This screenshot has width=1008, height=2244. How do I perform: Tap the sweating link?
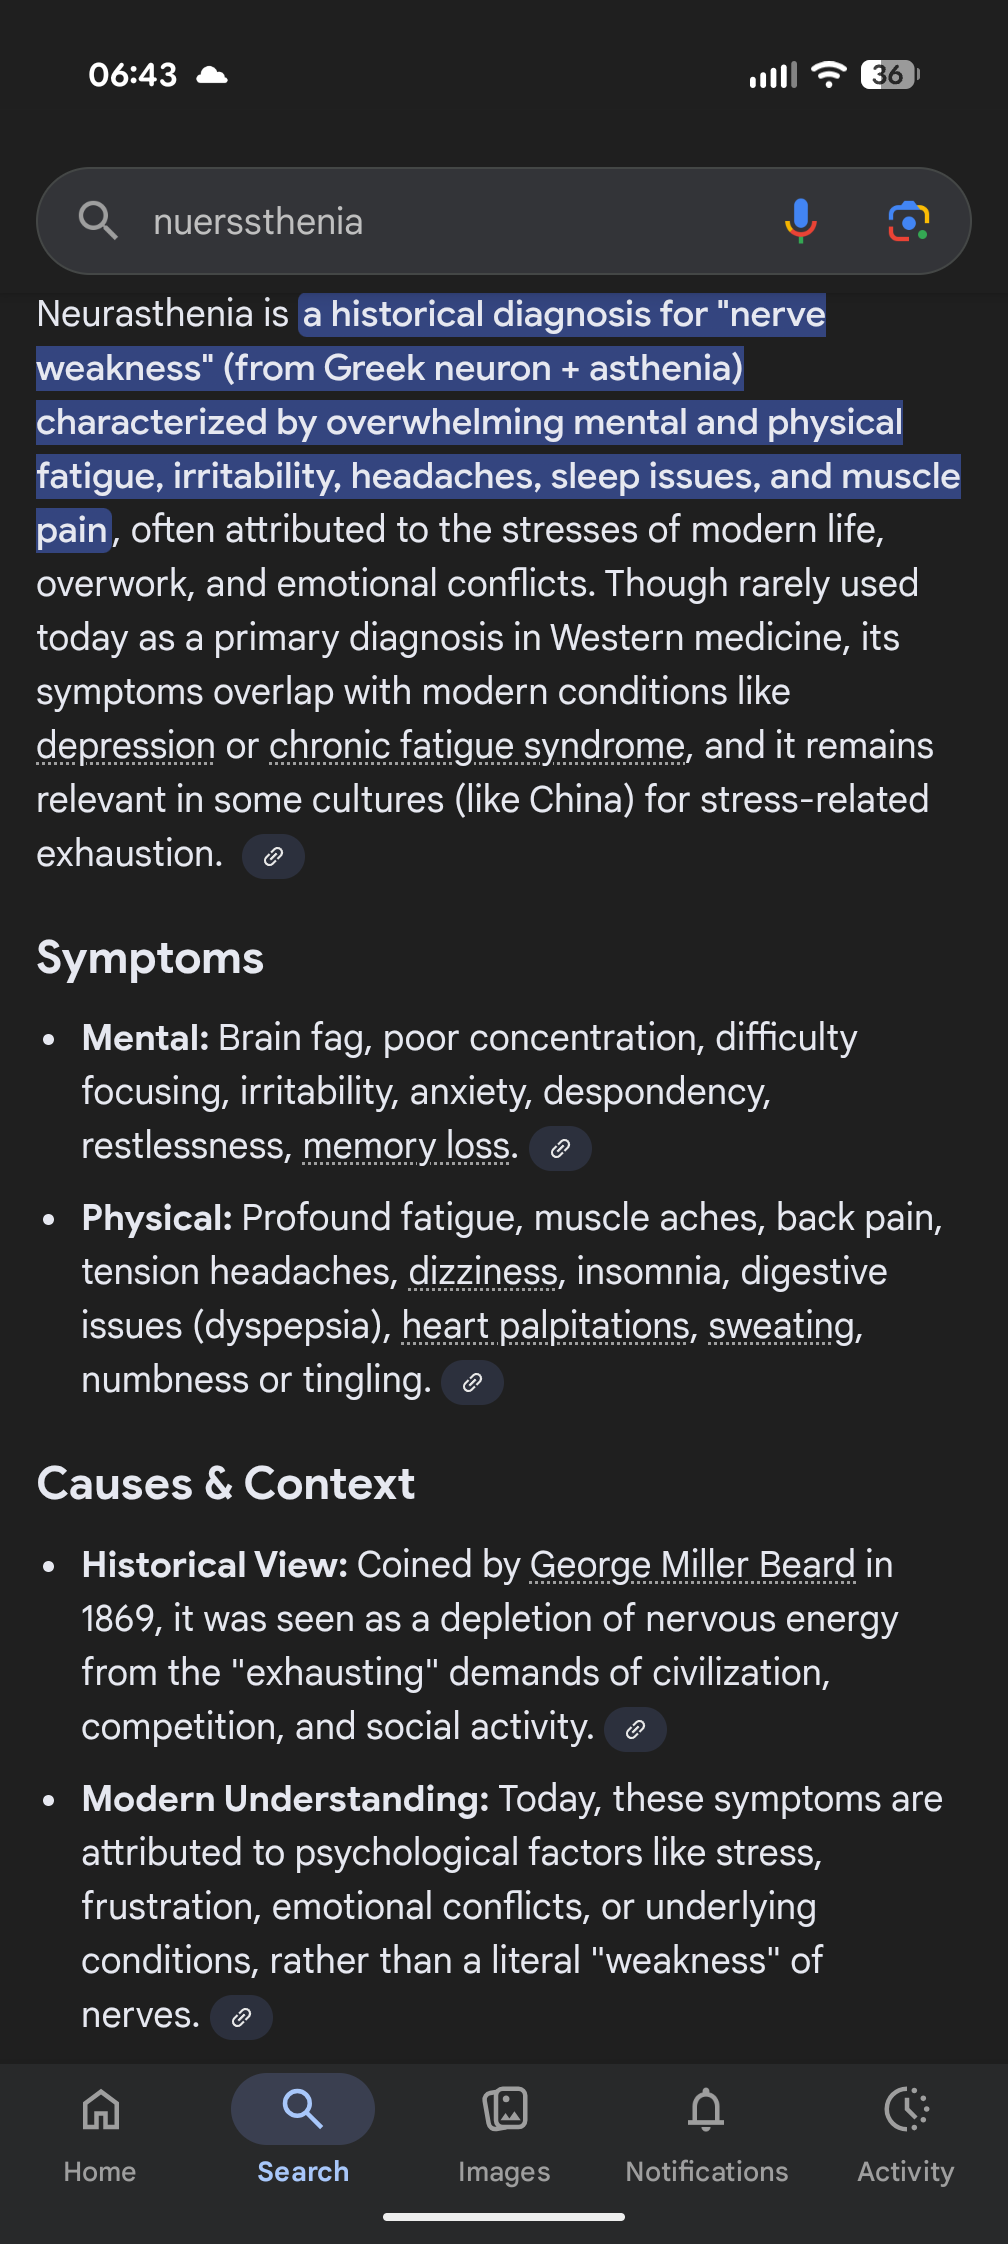tap(781, 1326)
